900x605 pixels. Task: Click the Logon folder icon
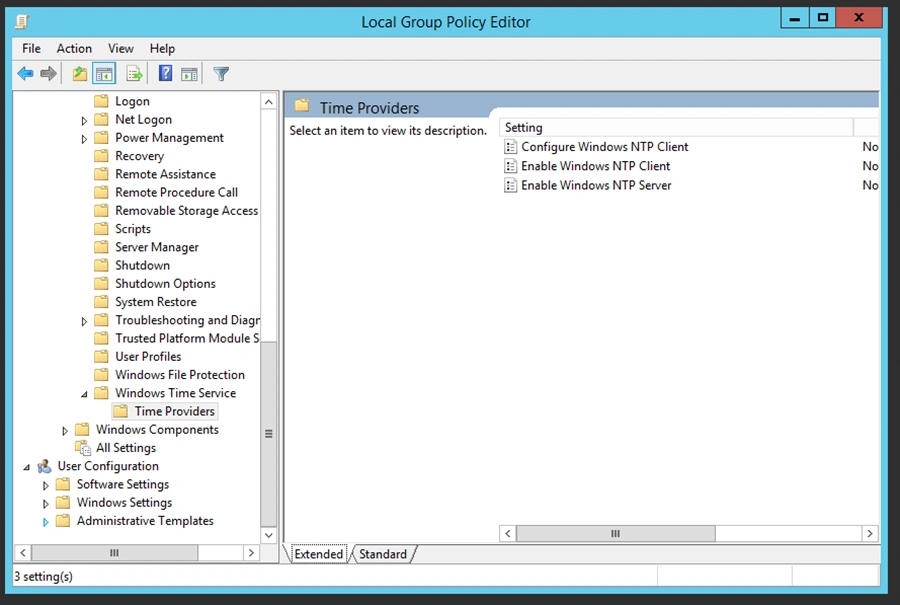coord(102,101)
